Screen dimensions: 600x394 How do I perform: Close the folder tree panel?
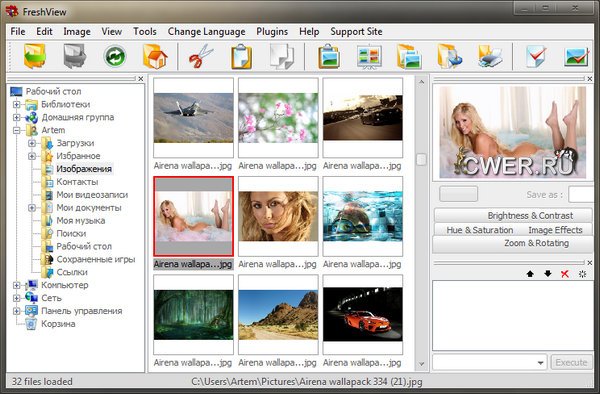140,78
